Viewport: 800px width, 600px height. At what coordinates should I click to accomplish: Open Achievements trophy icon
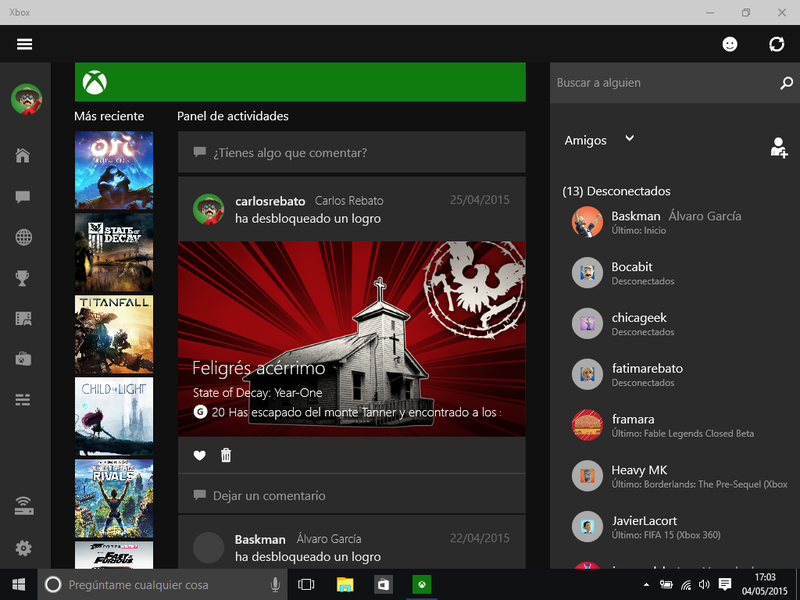(x=22, y=278)
